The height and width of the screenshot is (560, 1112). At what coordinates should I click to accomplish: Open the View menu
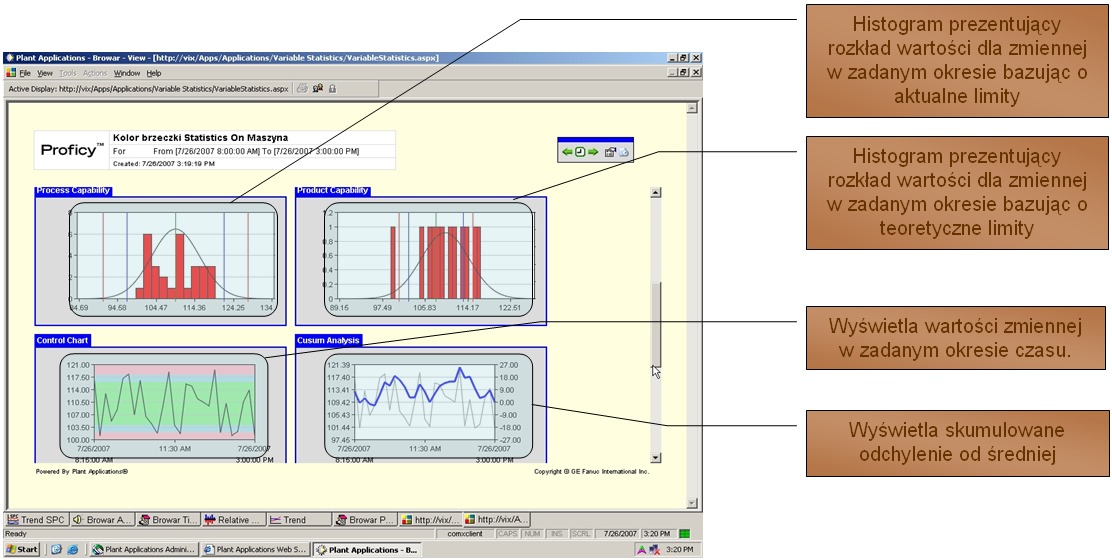coord(45,73)
